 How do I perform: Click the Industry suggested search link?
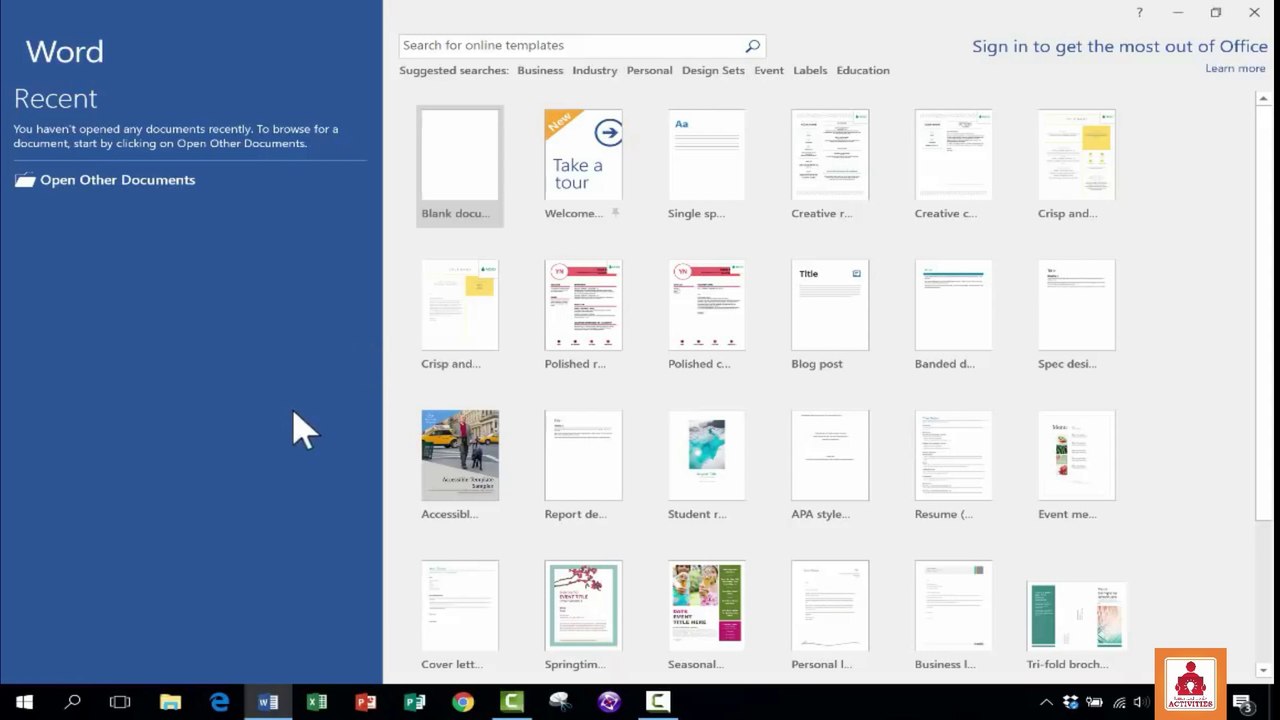coord(595,70)
